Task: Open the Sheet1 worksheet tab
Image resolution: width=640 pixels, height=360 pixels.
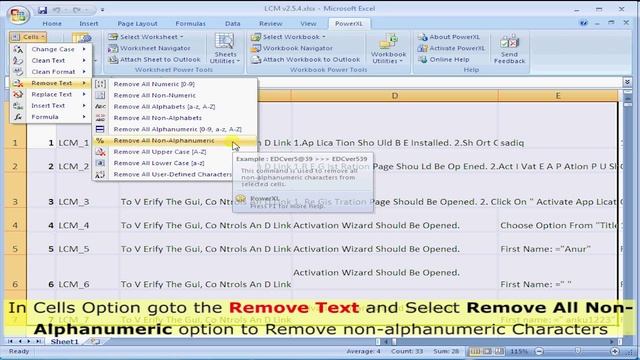Action: (64, 341)
